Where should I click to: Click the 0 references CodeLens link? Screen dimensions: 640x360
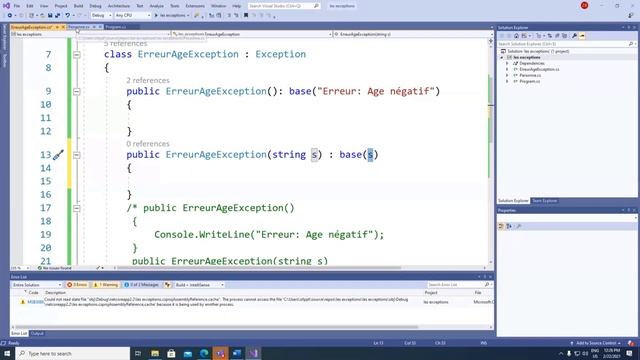[148, 144]
